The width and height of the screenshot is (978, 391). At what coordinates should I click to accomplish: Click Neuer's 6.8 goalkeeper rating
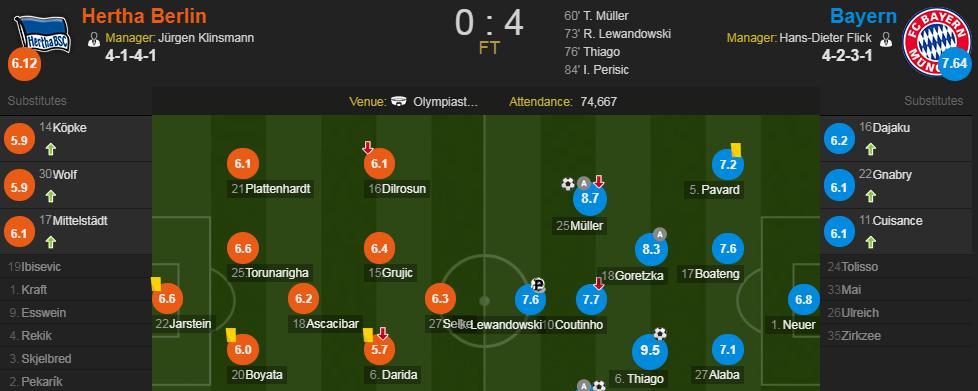point(803,300)
